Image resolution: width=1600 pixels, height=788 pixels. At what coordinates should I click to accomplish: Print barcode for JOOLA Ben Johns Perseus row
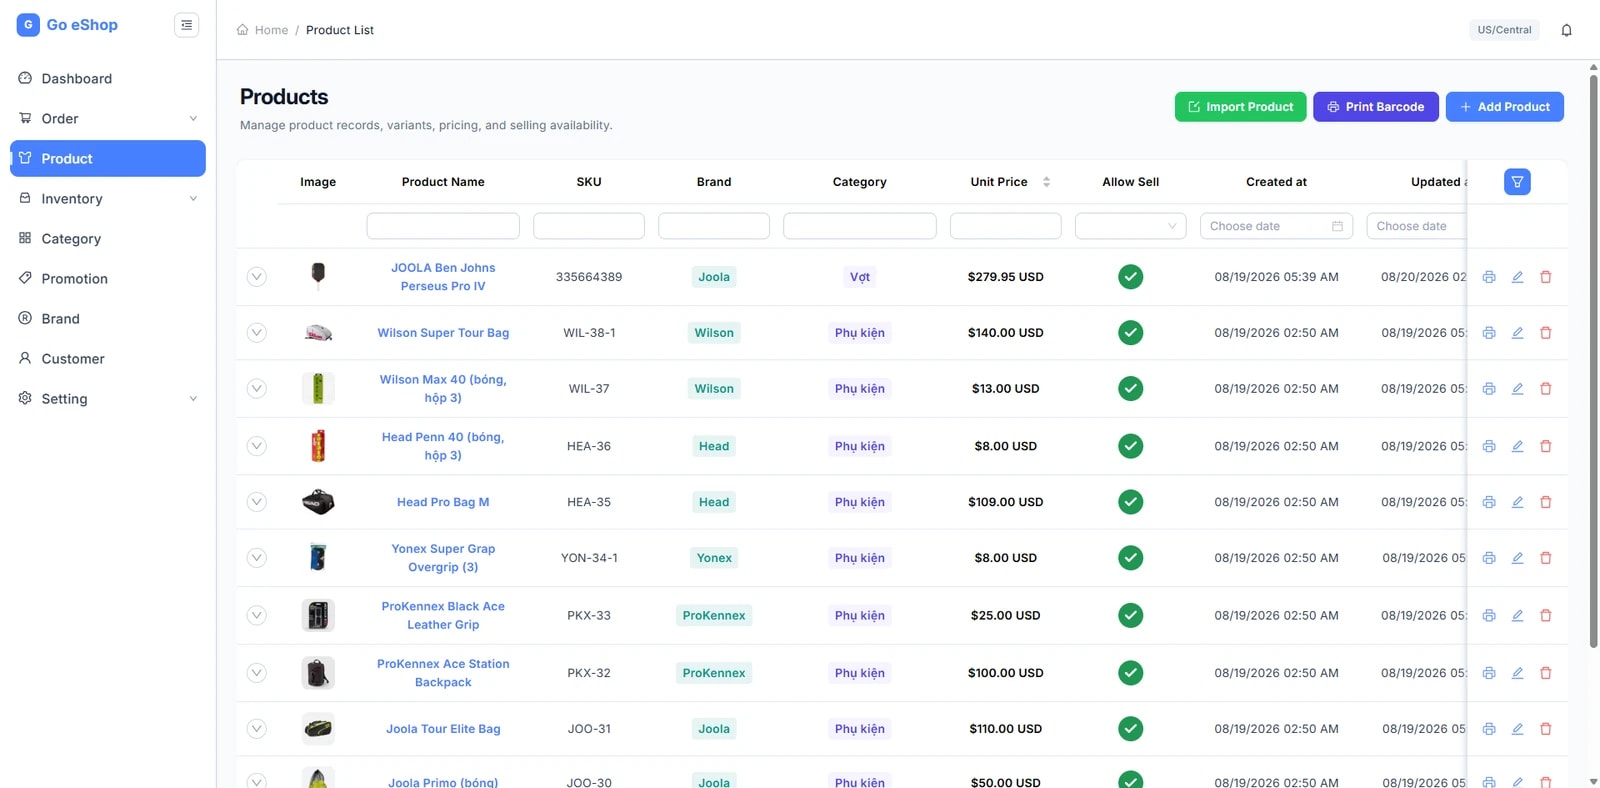(x=1489, y=277)
